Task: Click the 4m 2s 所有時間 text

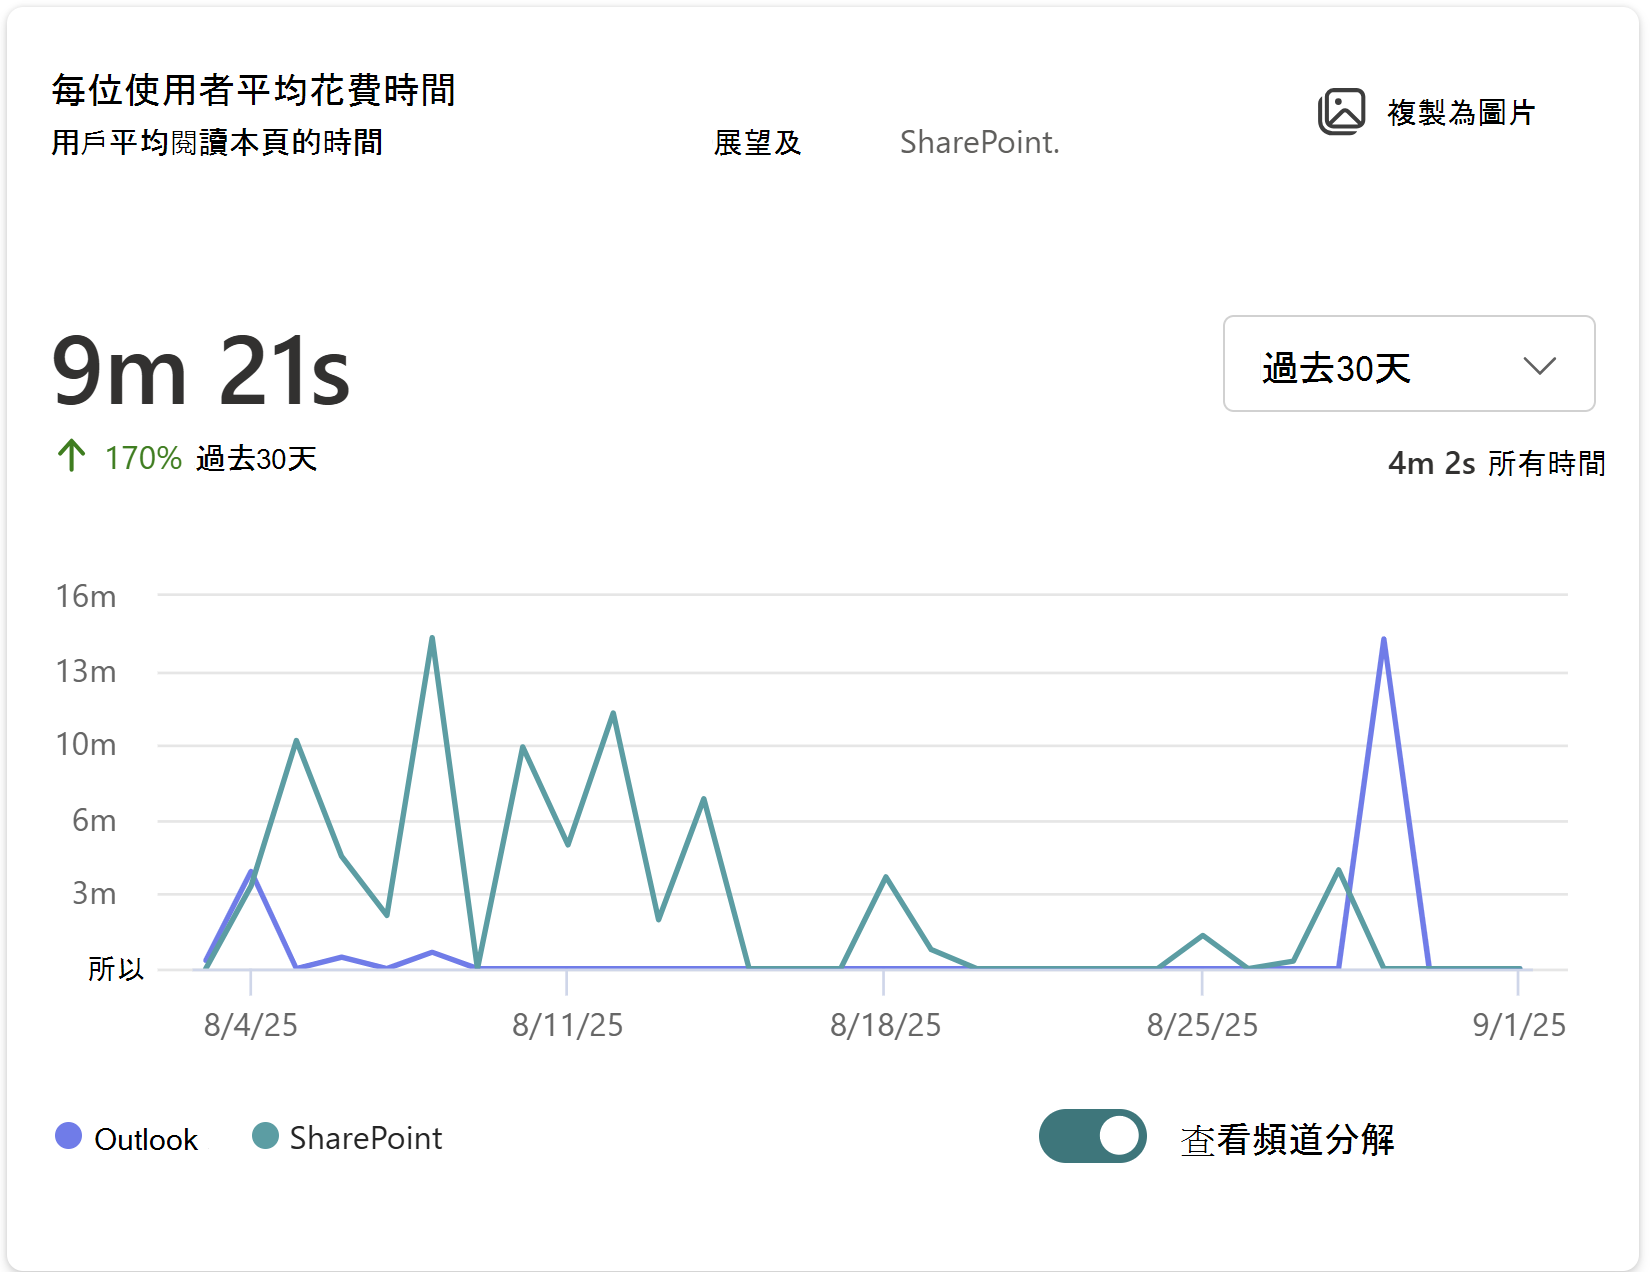Action: (x=1497, y=463)
